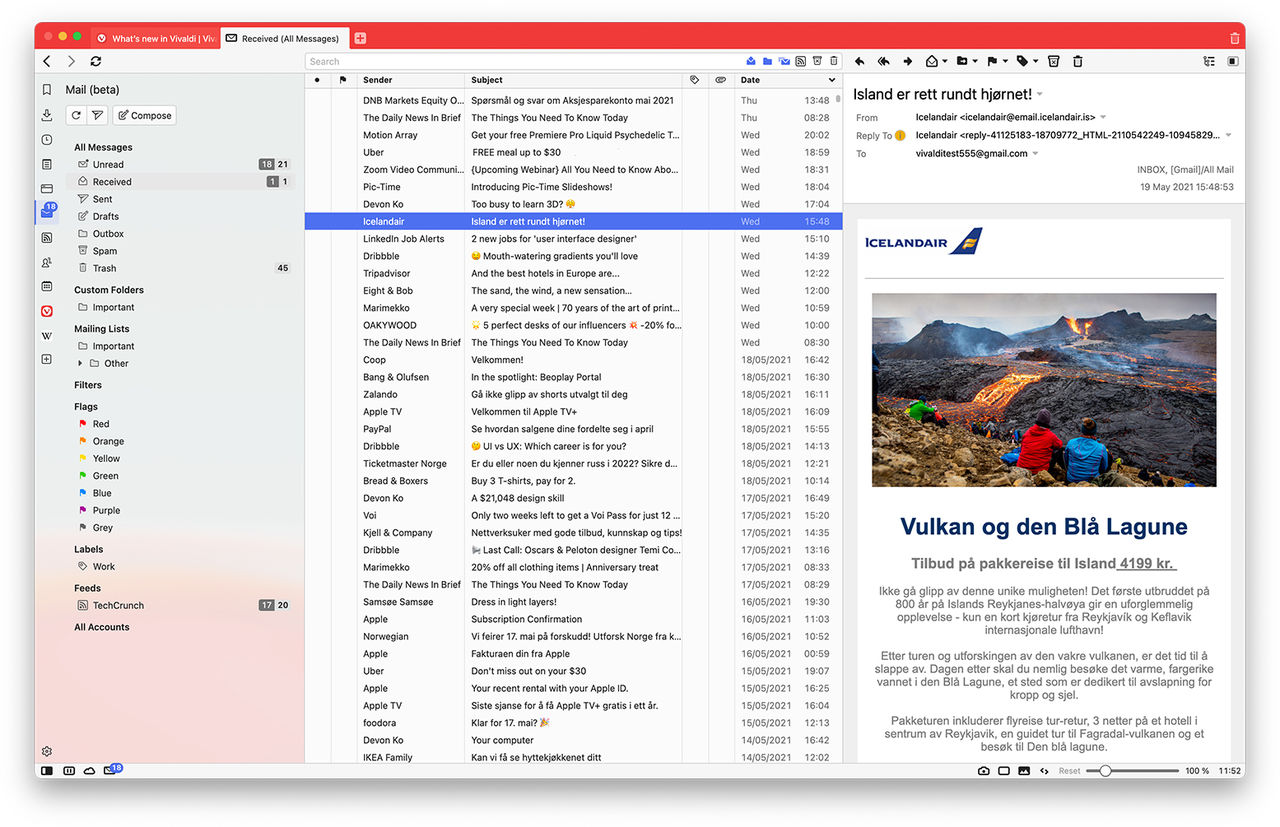Open the To address dropdown arrow
1280x827 pixels.
coord(1035,153)
